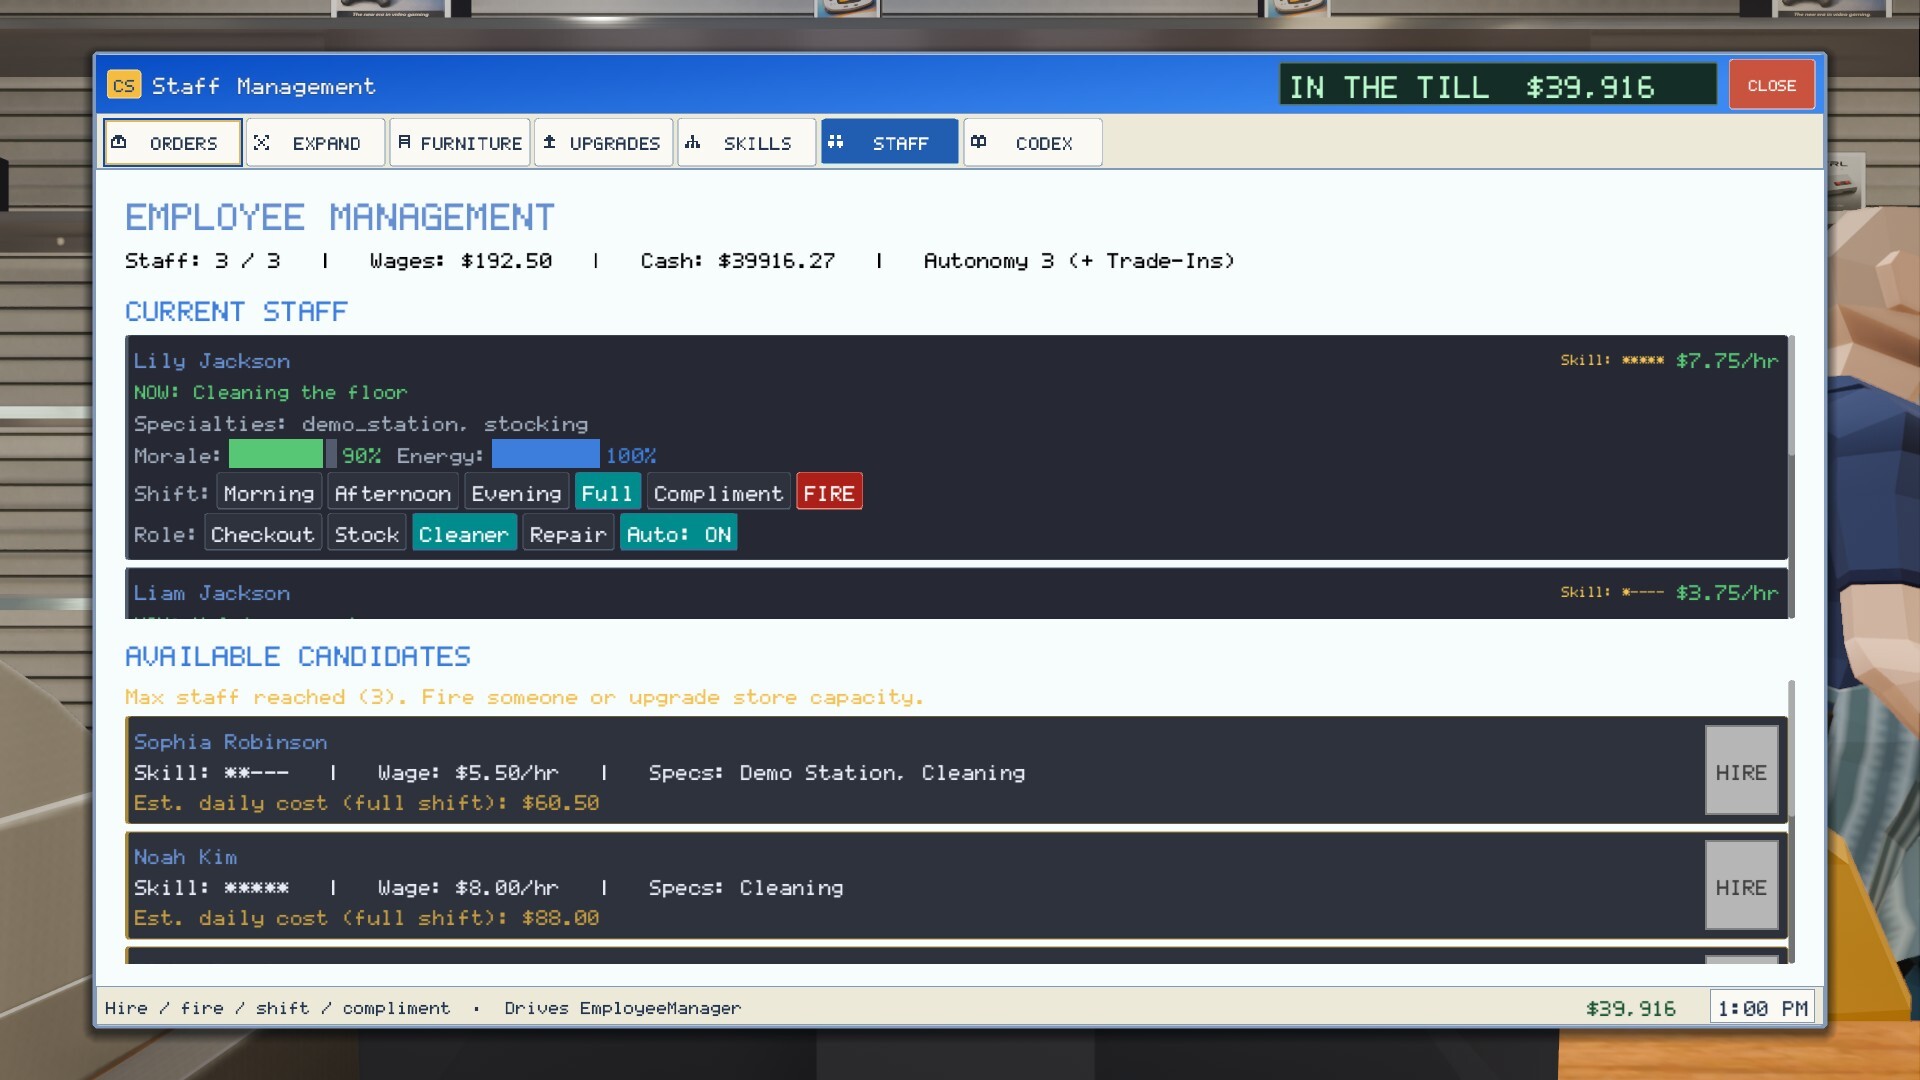This screenshot has height=1080, width=1920.
Task: Compliment Lily Jackson
Action: click(x=718, y=493)
